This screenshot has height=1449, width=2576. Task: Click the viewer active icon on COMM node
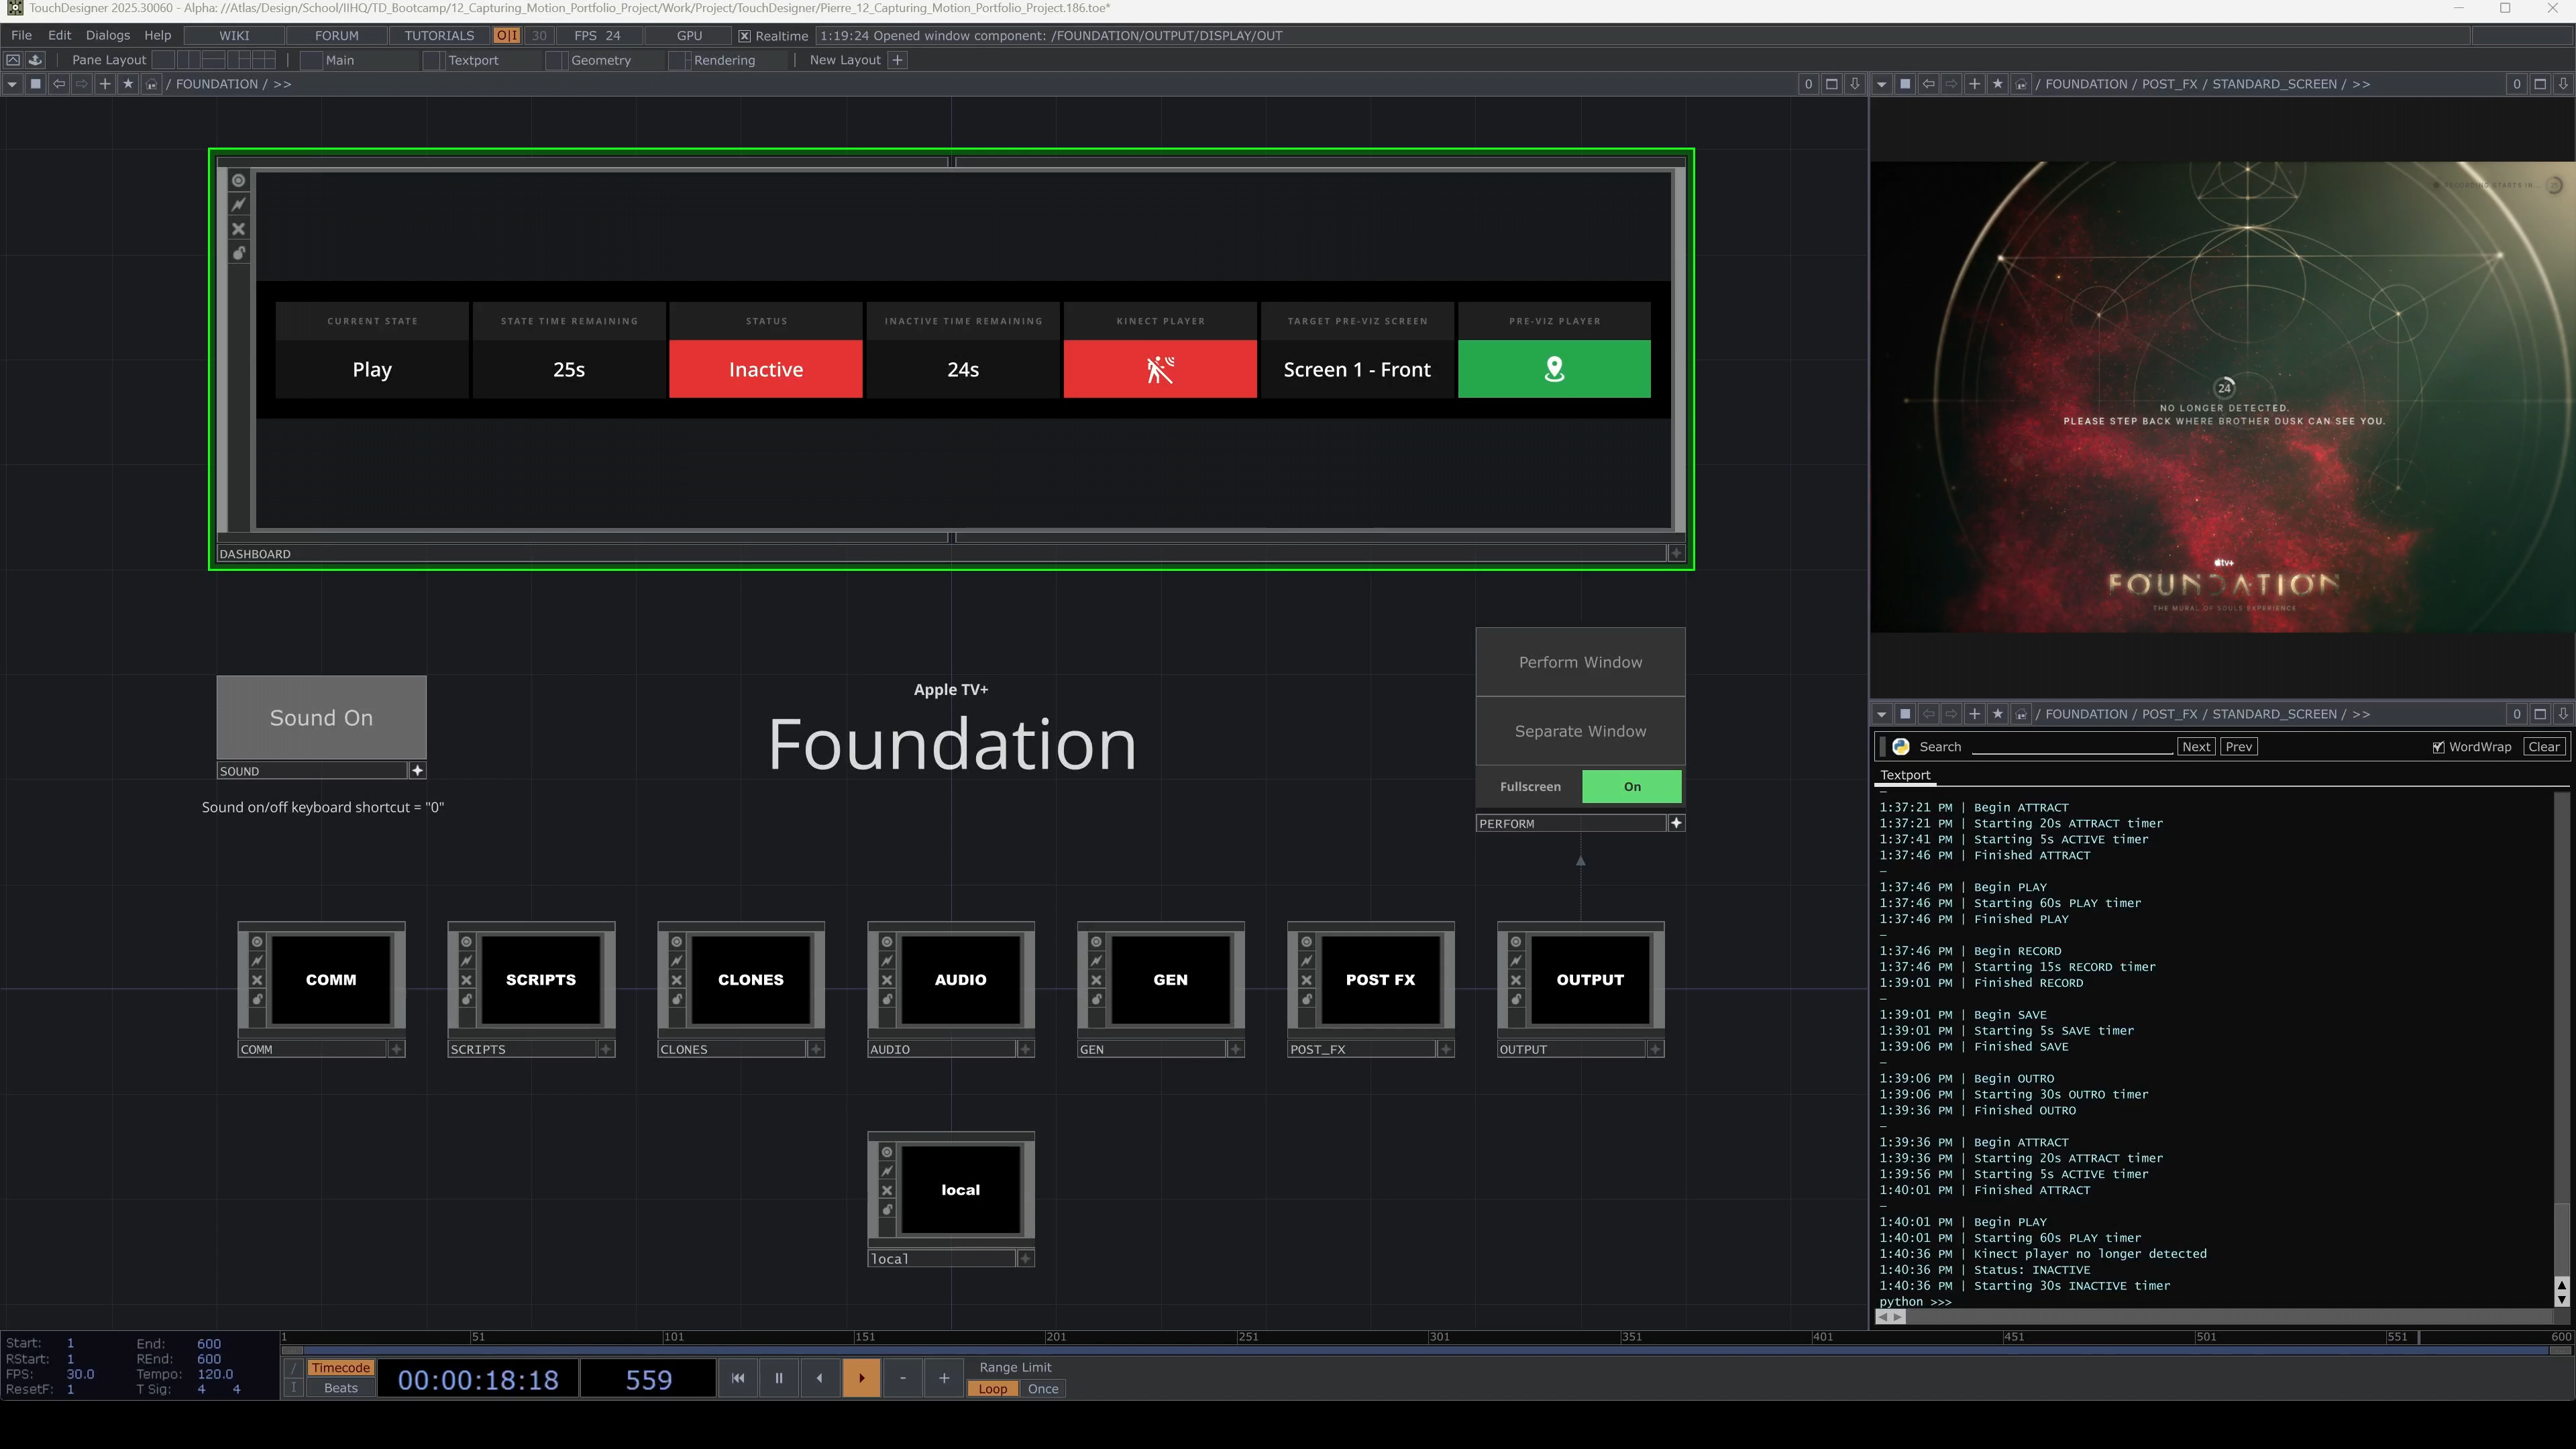(x=257, y=942)
